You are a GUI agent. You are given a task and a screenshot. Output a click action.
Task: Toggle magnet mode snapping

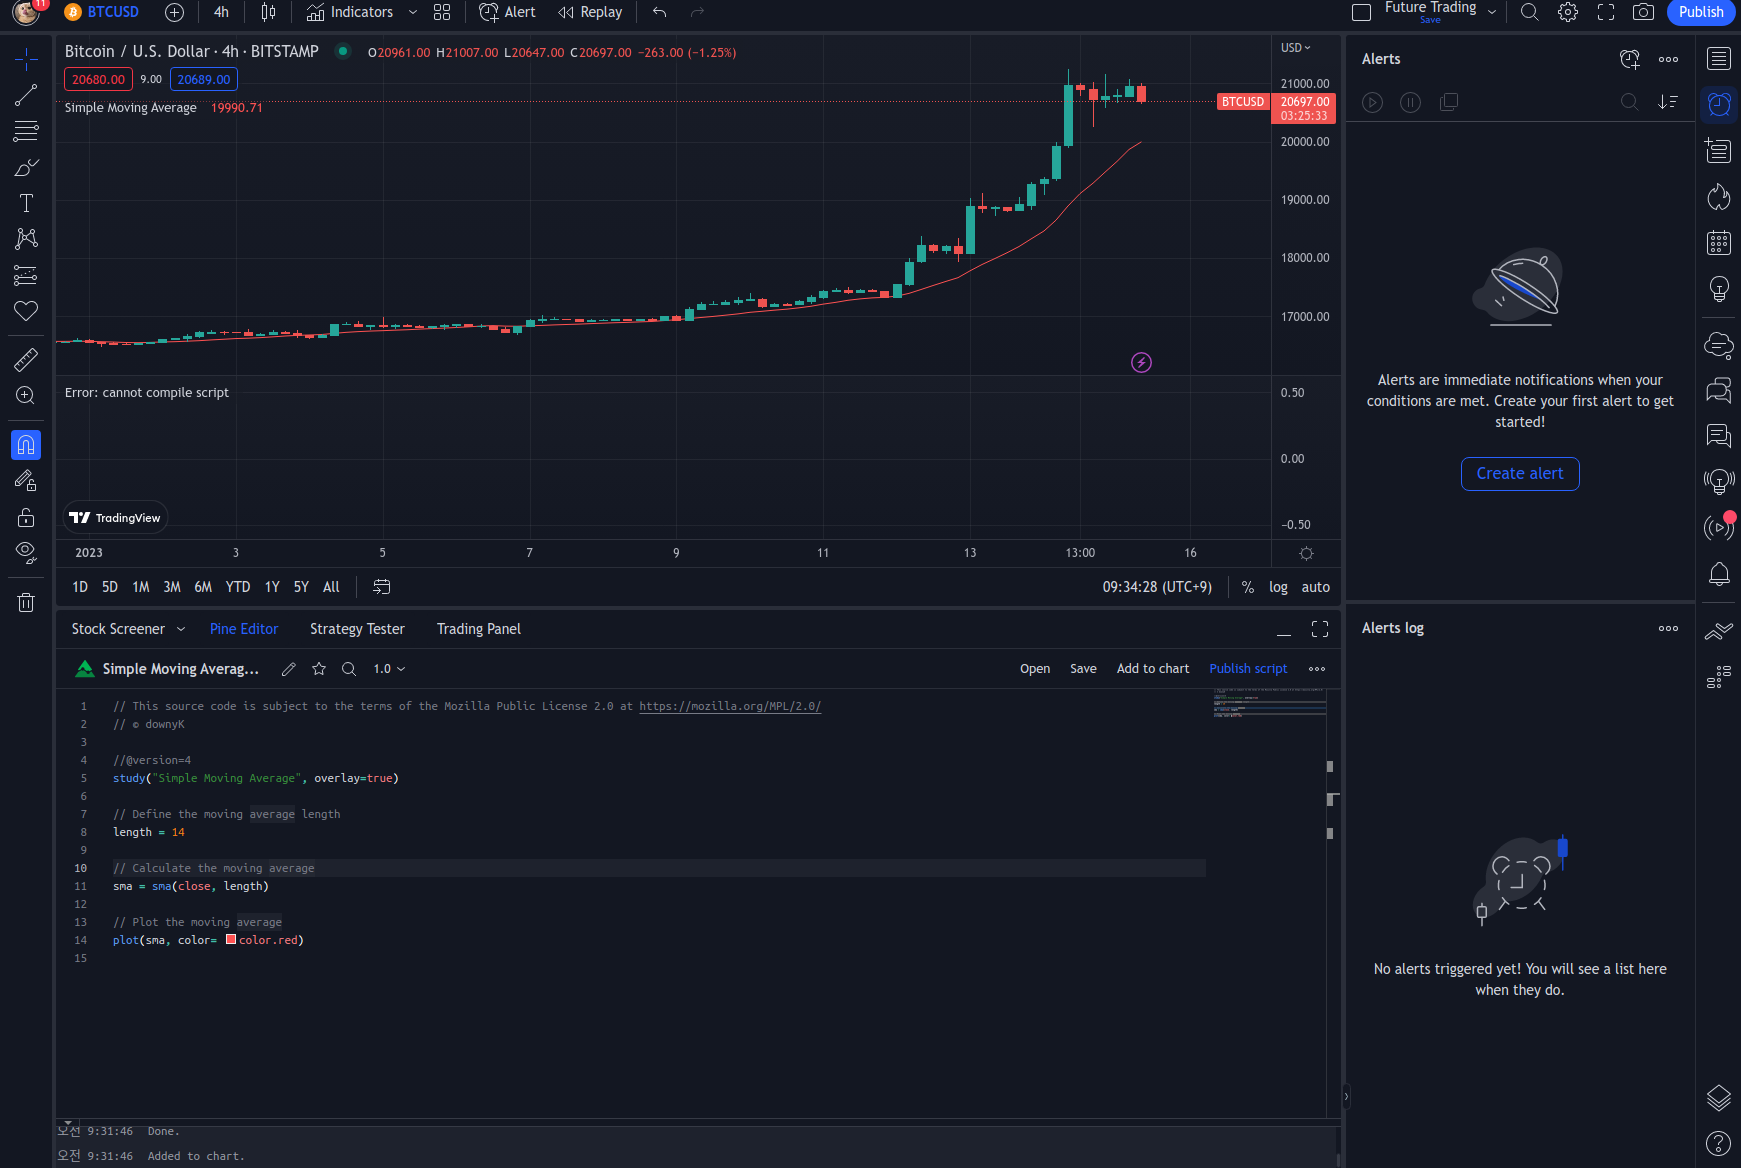[26, 445]
